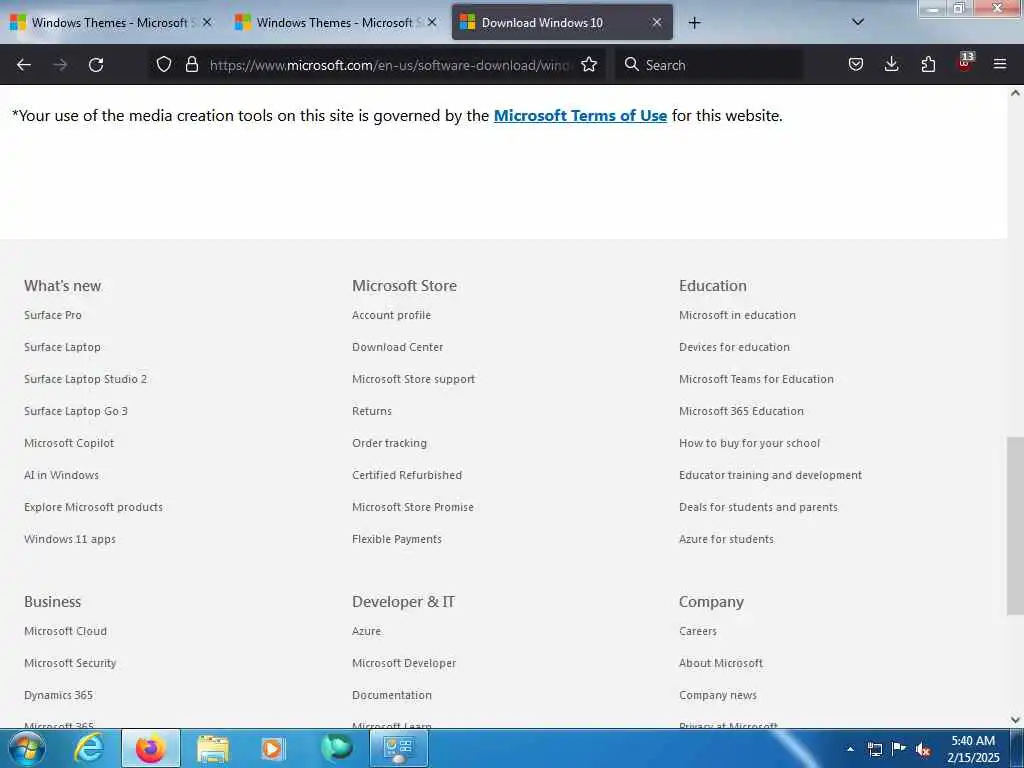
Task: Open the Surface Pro footer link
Action: (53, 315)
